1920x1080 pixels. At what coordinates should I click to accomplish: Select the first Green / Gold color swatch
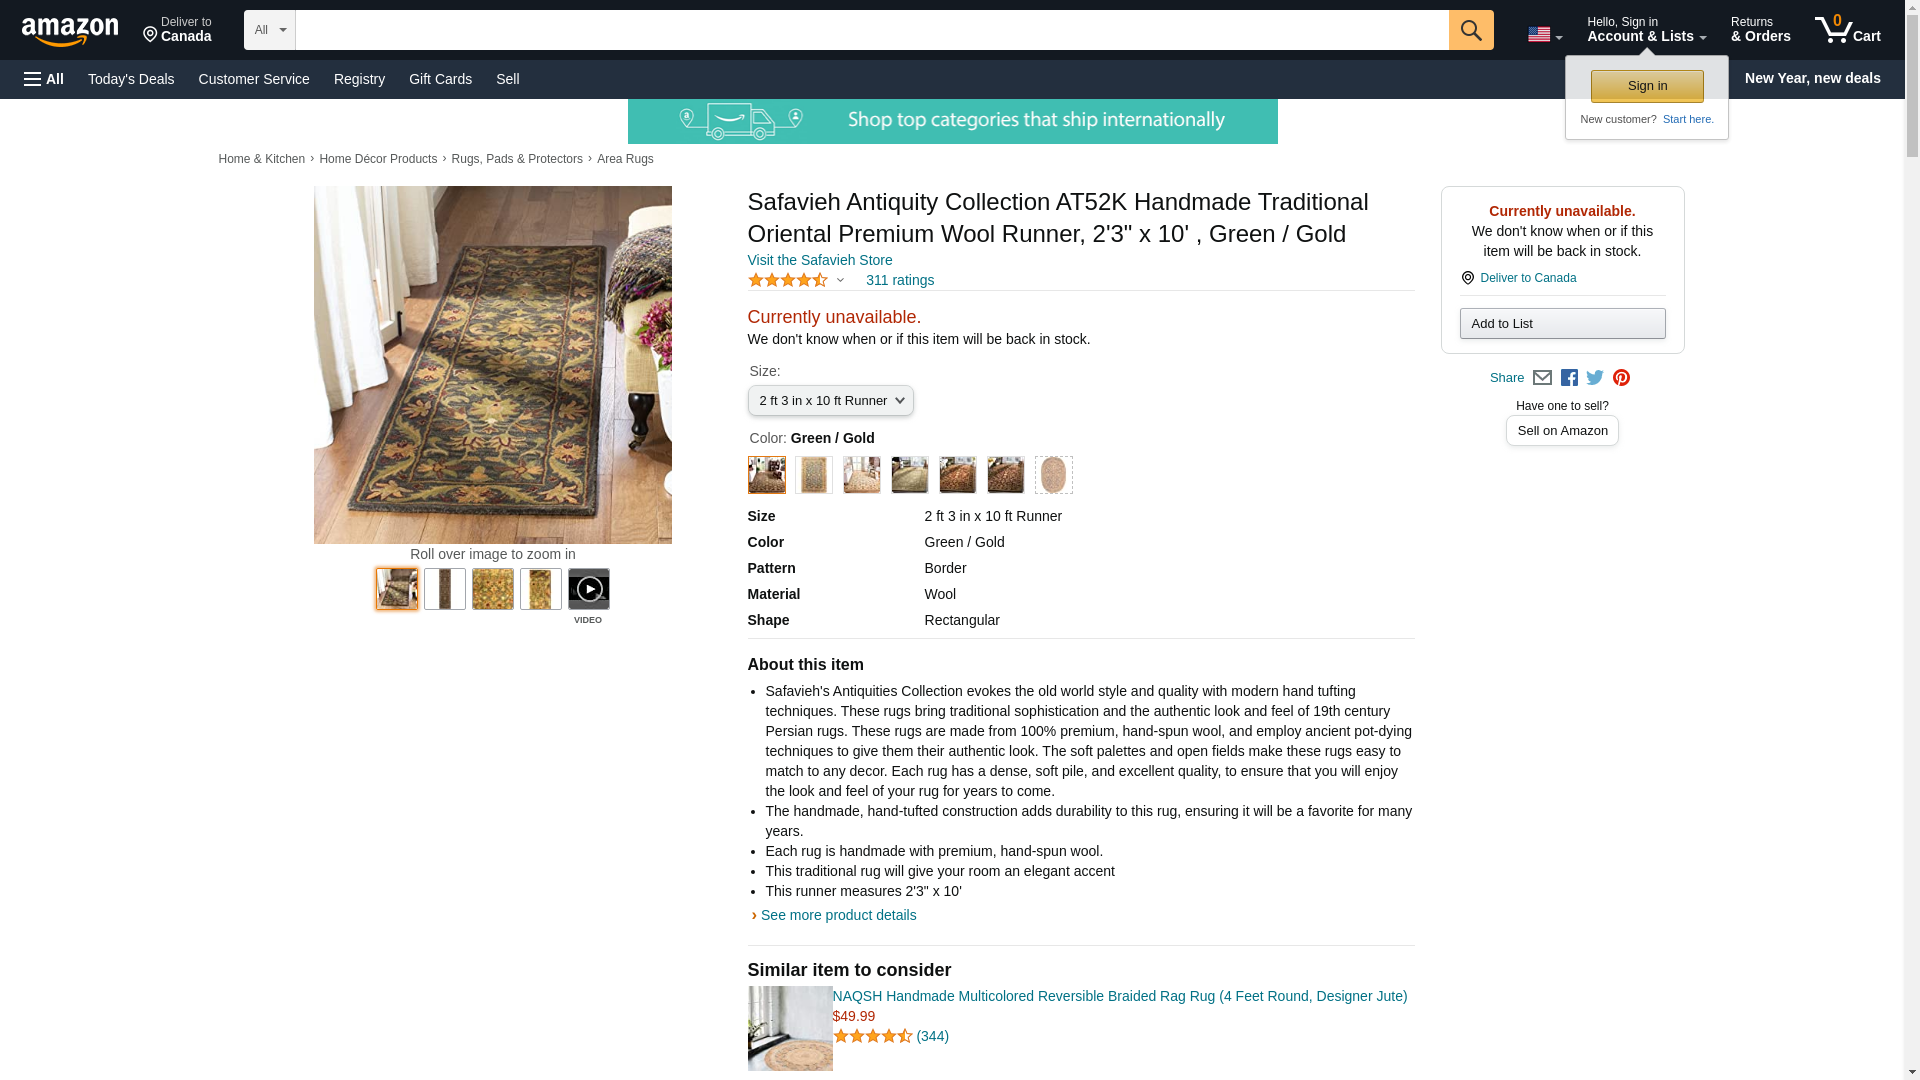click(767, 475)
